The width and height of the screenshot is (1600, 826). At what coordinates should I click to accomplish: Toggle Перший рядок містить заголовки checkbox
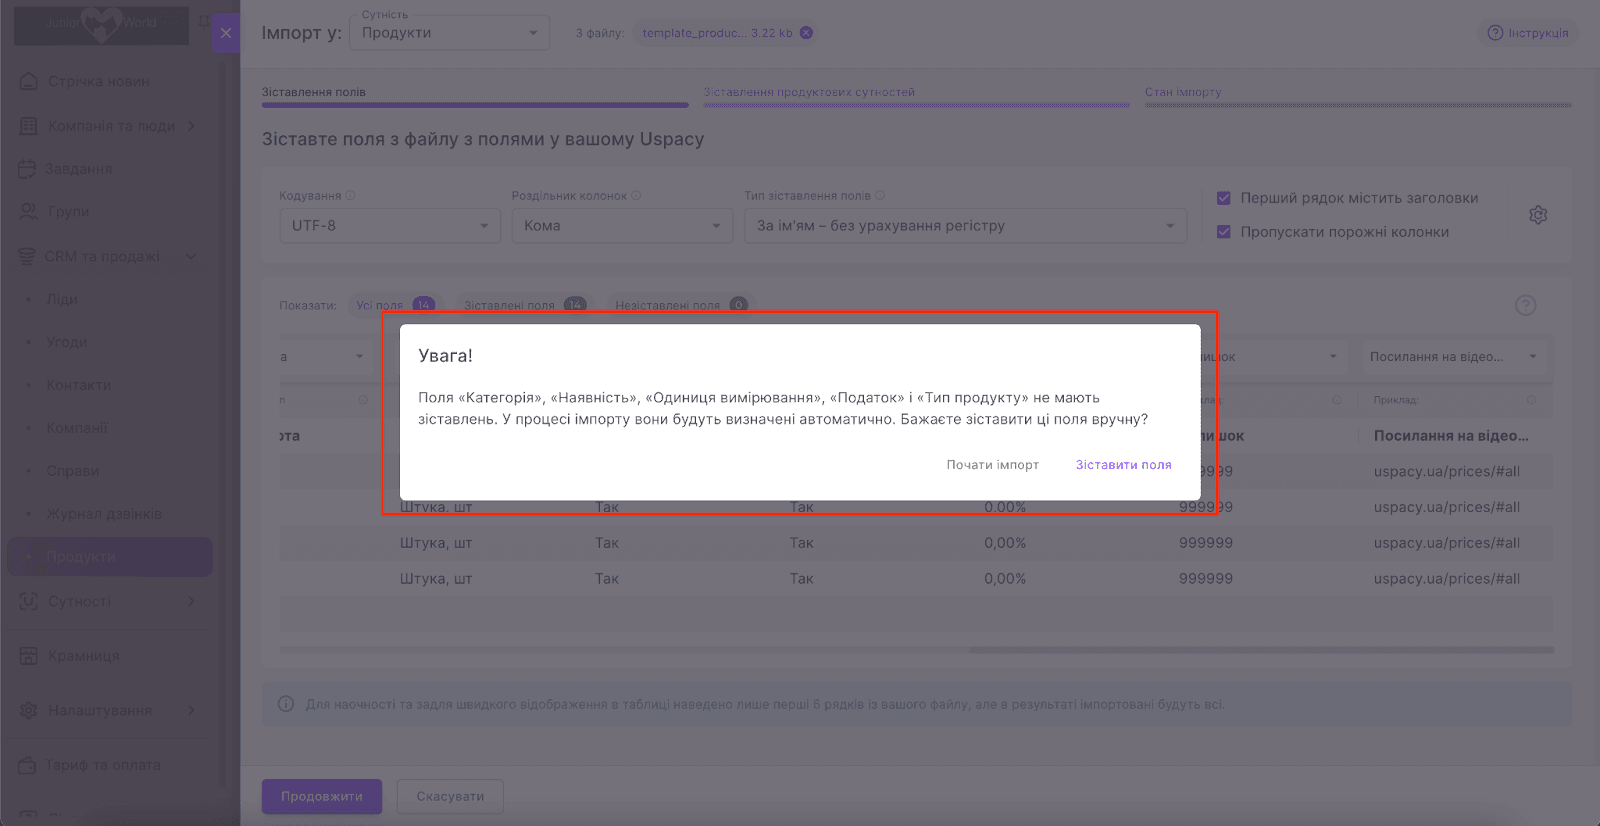pos(1223,198)
